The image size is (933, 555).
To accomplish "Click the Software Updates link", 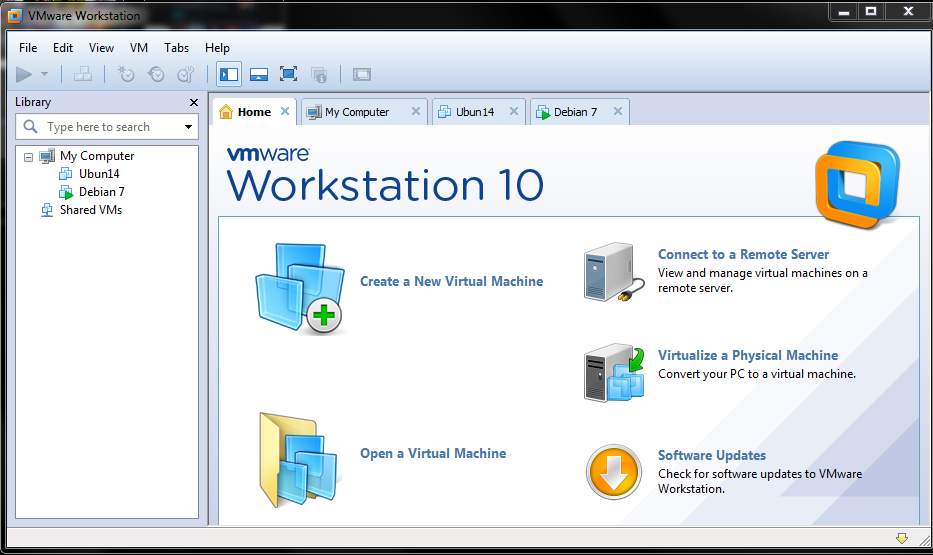I will [712, 455].
